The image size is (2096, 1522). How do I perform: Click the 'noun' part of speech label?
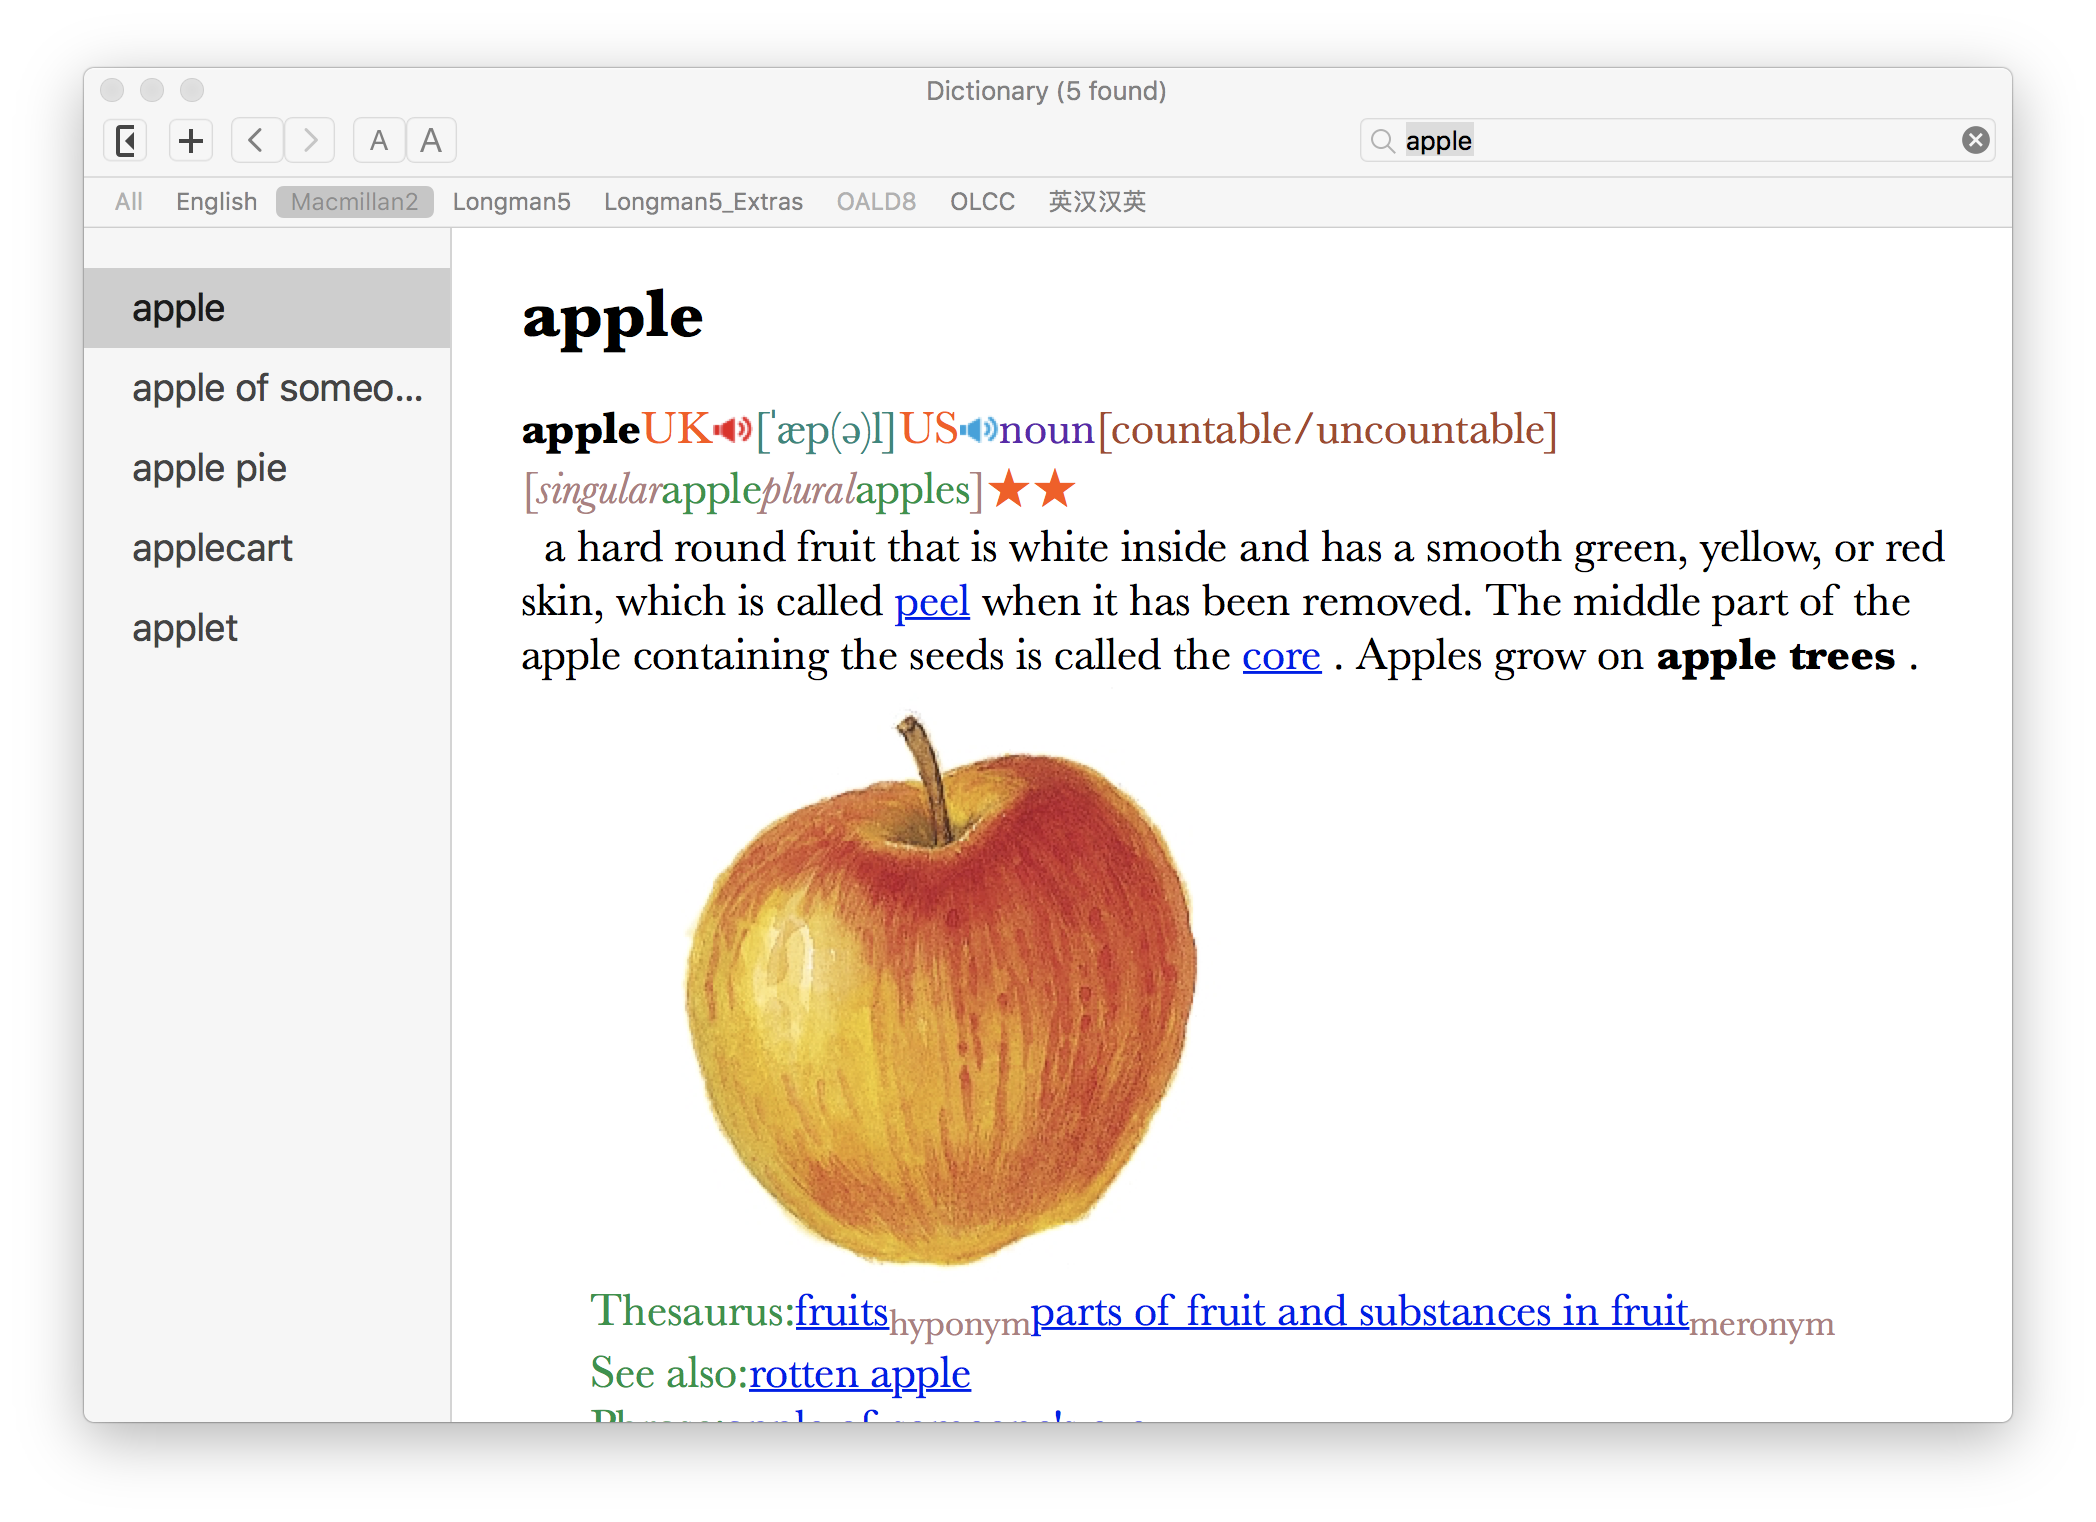tap(1047, 430)
